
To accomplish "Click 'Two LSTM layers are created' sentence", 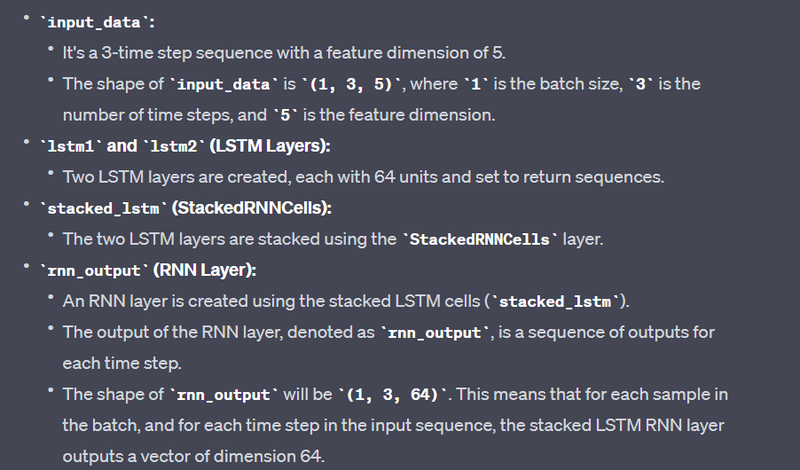I will [363, 177].
